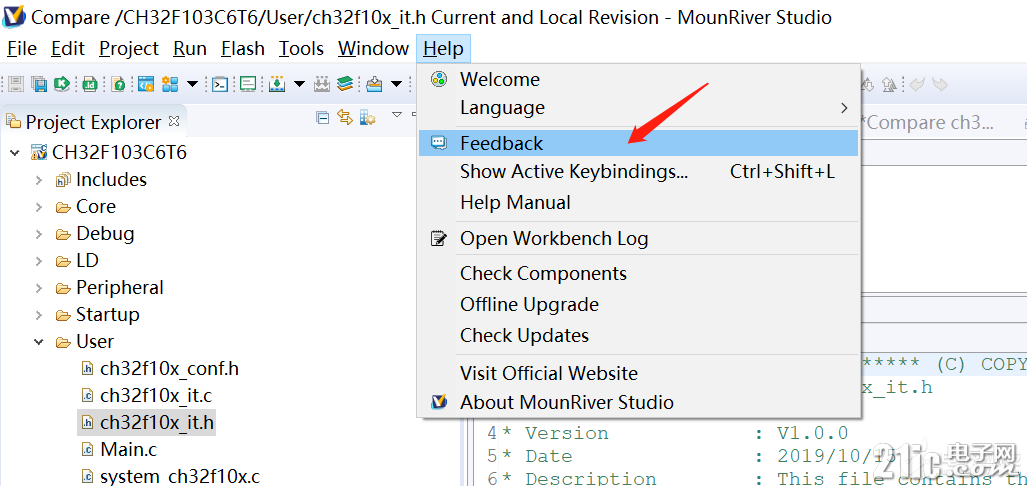Screen dimensions: 1027x486
Task: Click the grayed-out redo arrow icon
Action: [x=939, y=84]
